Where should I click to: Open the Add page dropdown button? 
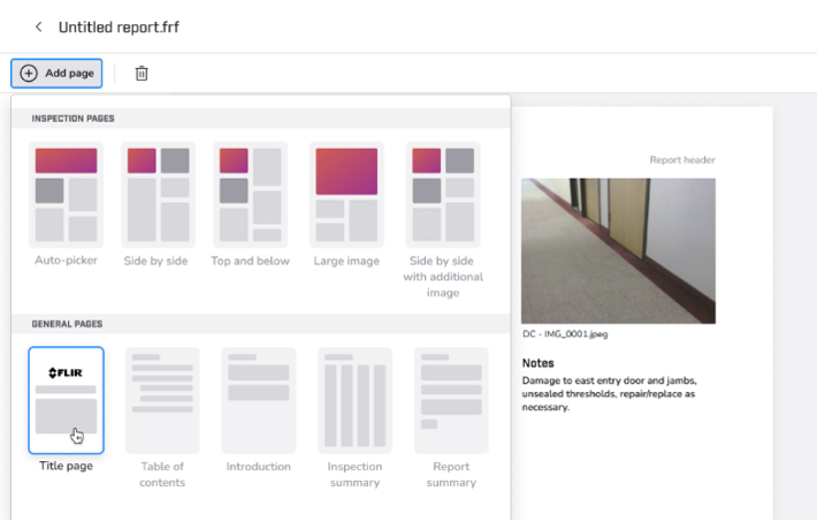[57, 73]
